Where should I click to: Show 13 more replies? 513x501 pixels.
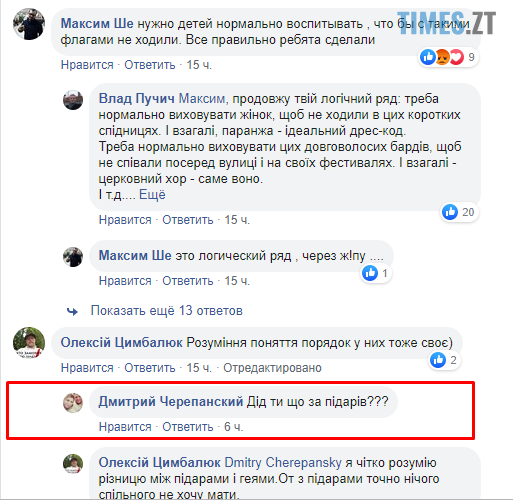click(167, 311)
